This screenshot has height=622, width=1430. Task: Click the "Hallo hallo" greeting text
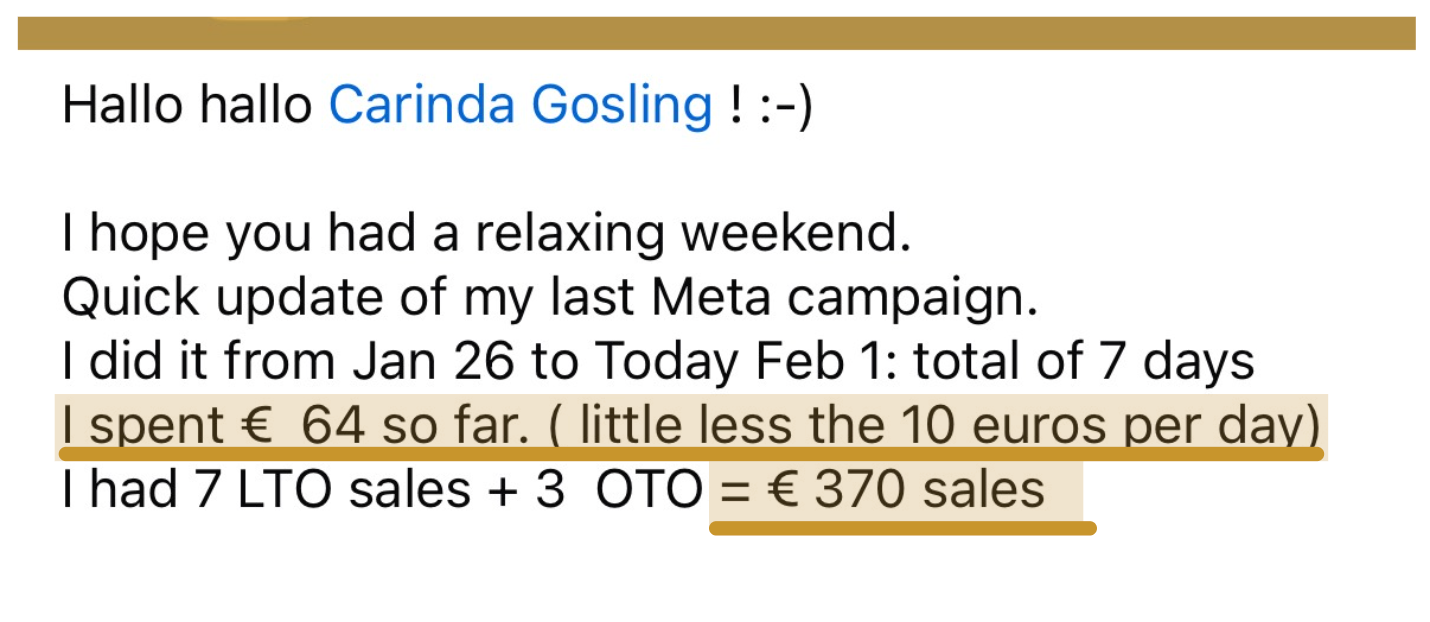click(187, 105)
